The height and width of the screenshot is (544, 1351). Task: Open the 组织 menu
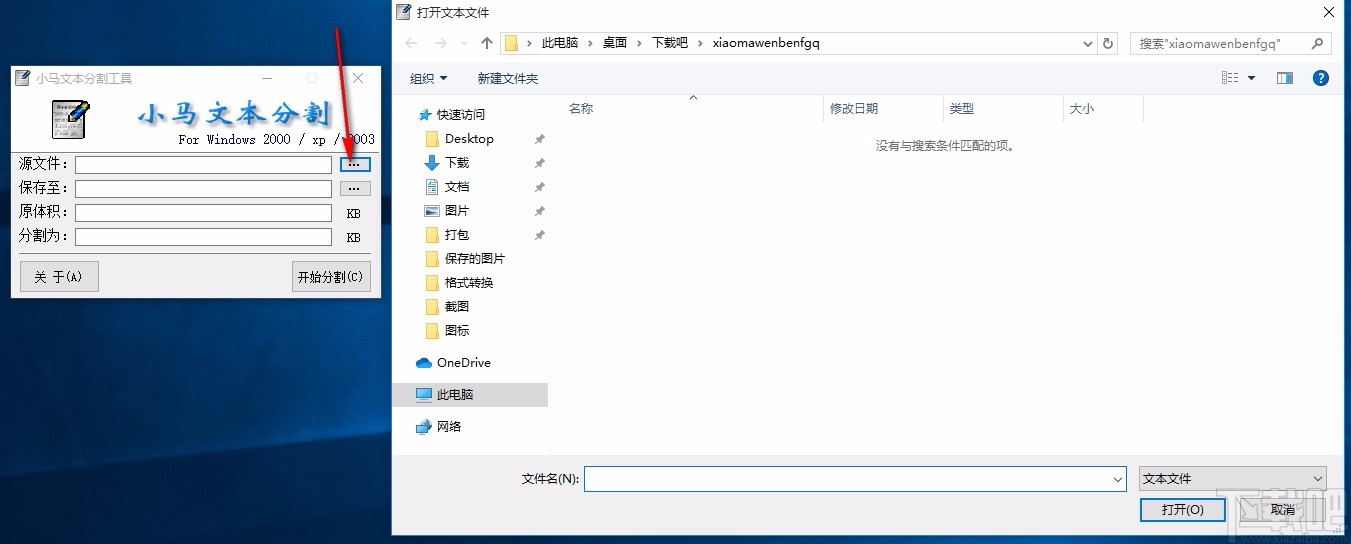coord(429,78)
